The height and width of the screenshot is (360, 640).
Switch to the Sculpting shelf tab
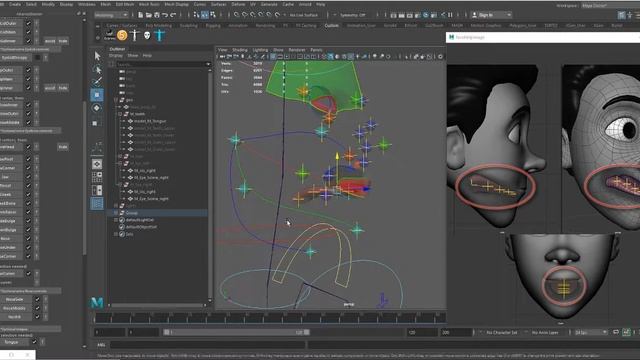tap(189, 26)
